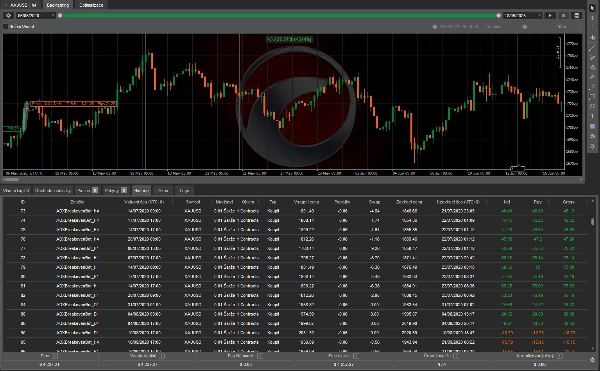
Task: Start the backtest with the play button
Action: (550, 15)
